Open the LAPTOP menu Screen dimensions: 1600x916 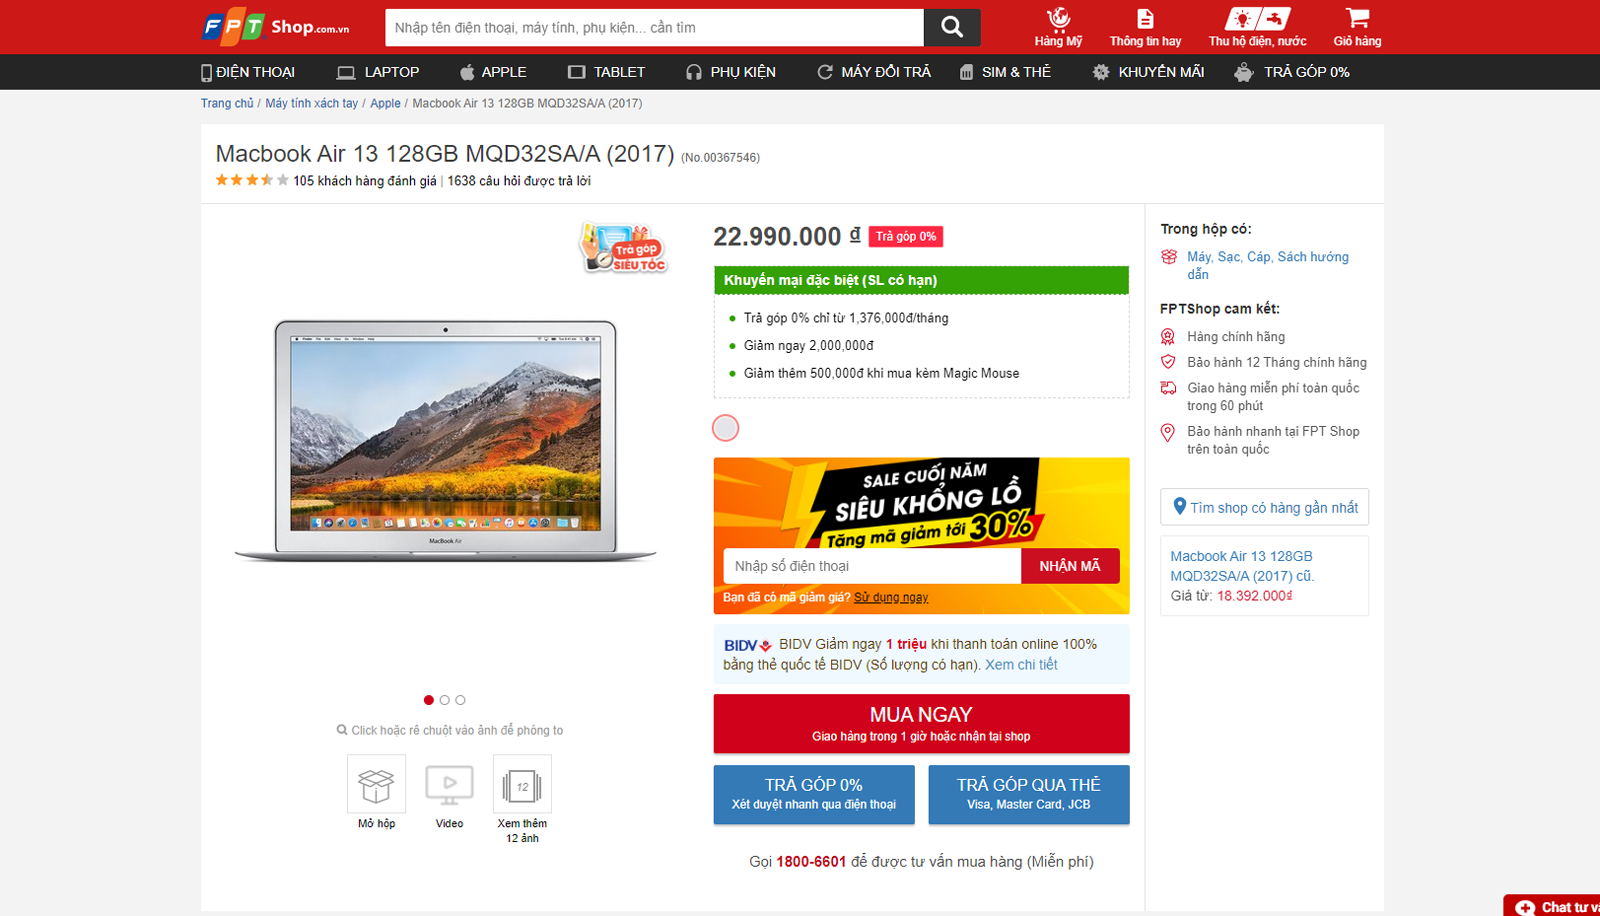tap(378, 72)
